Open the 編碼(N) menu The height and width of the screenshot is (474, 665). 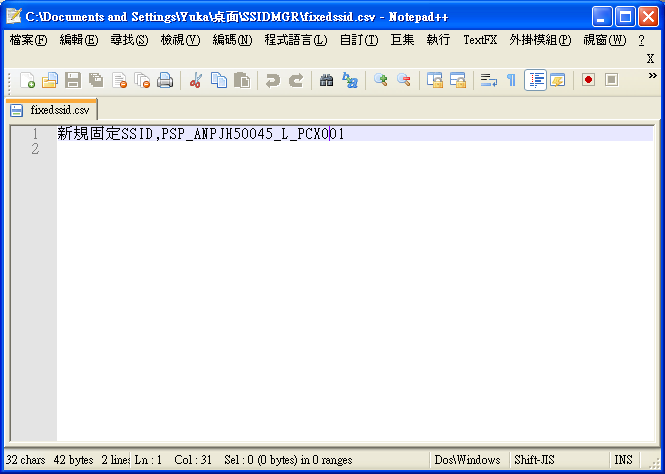coord(232,40)
